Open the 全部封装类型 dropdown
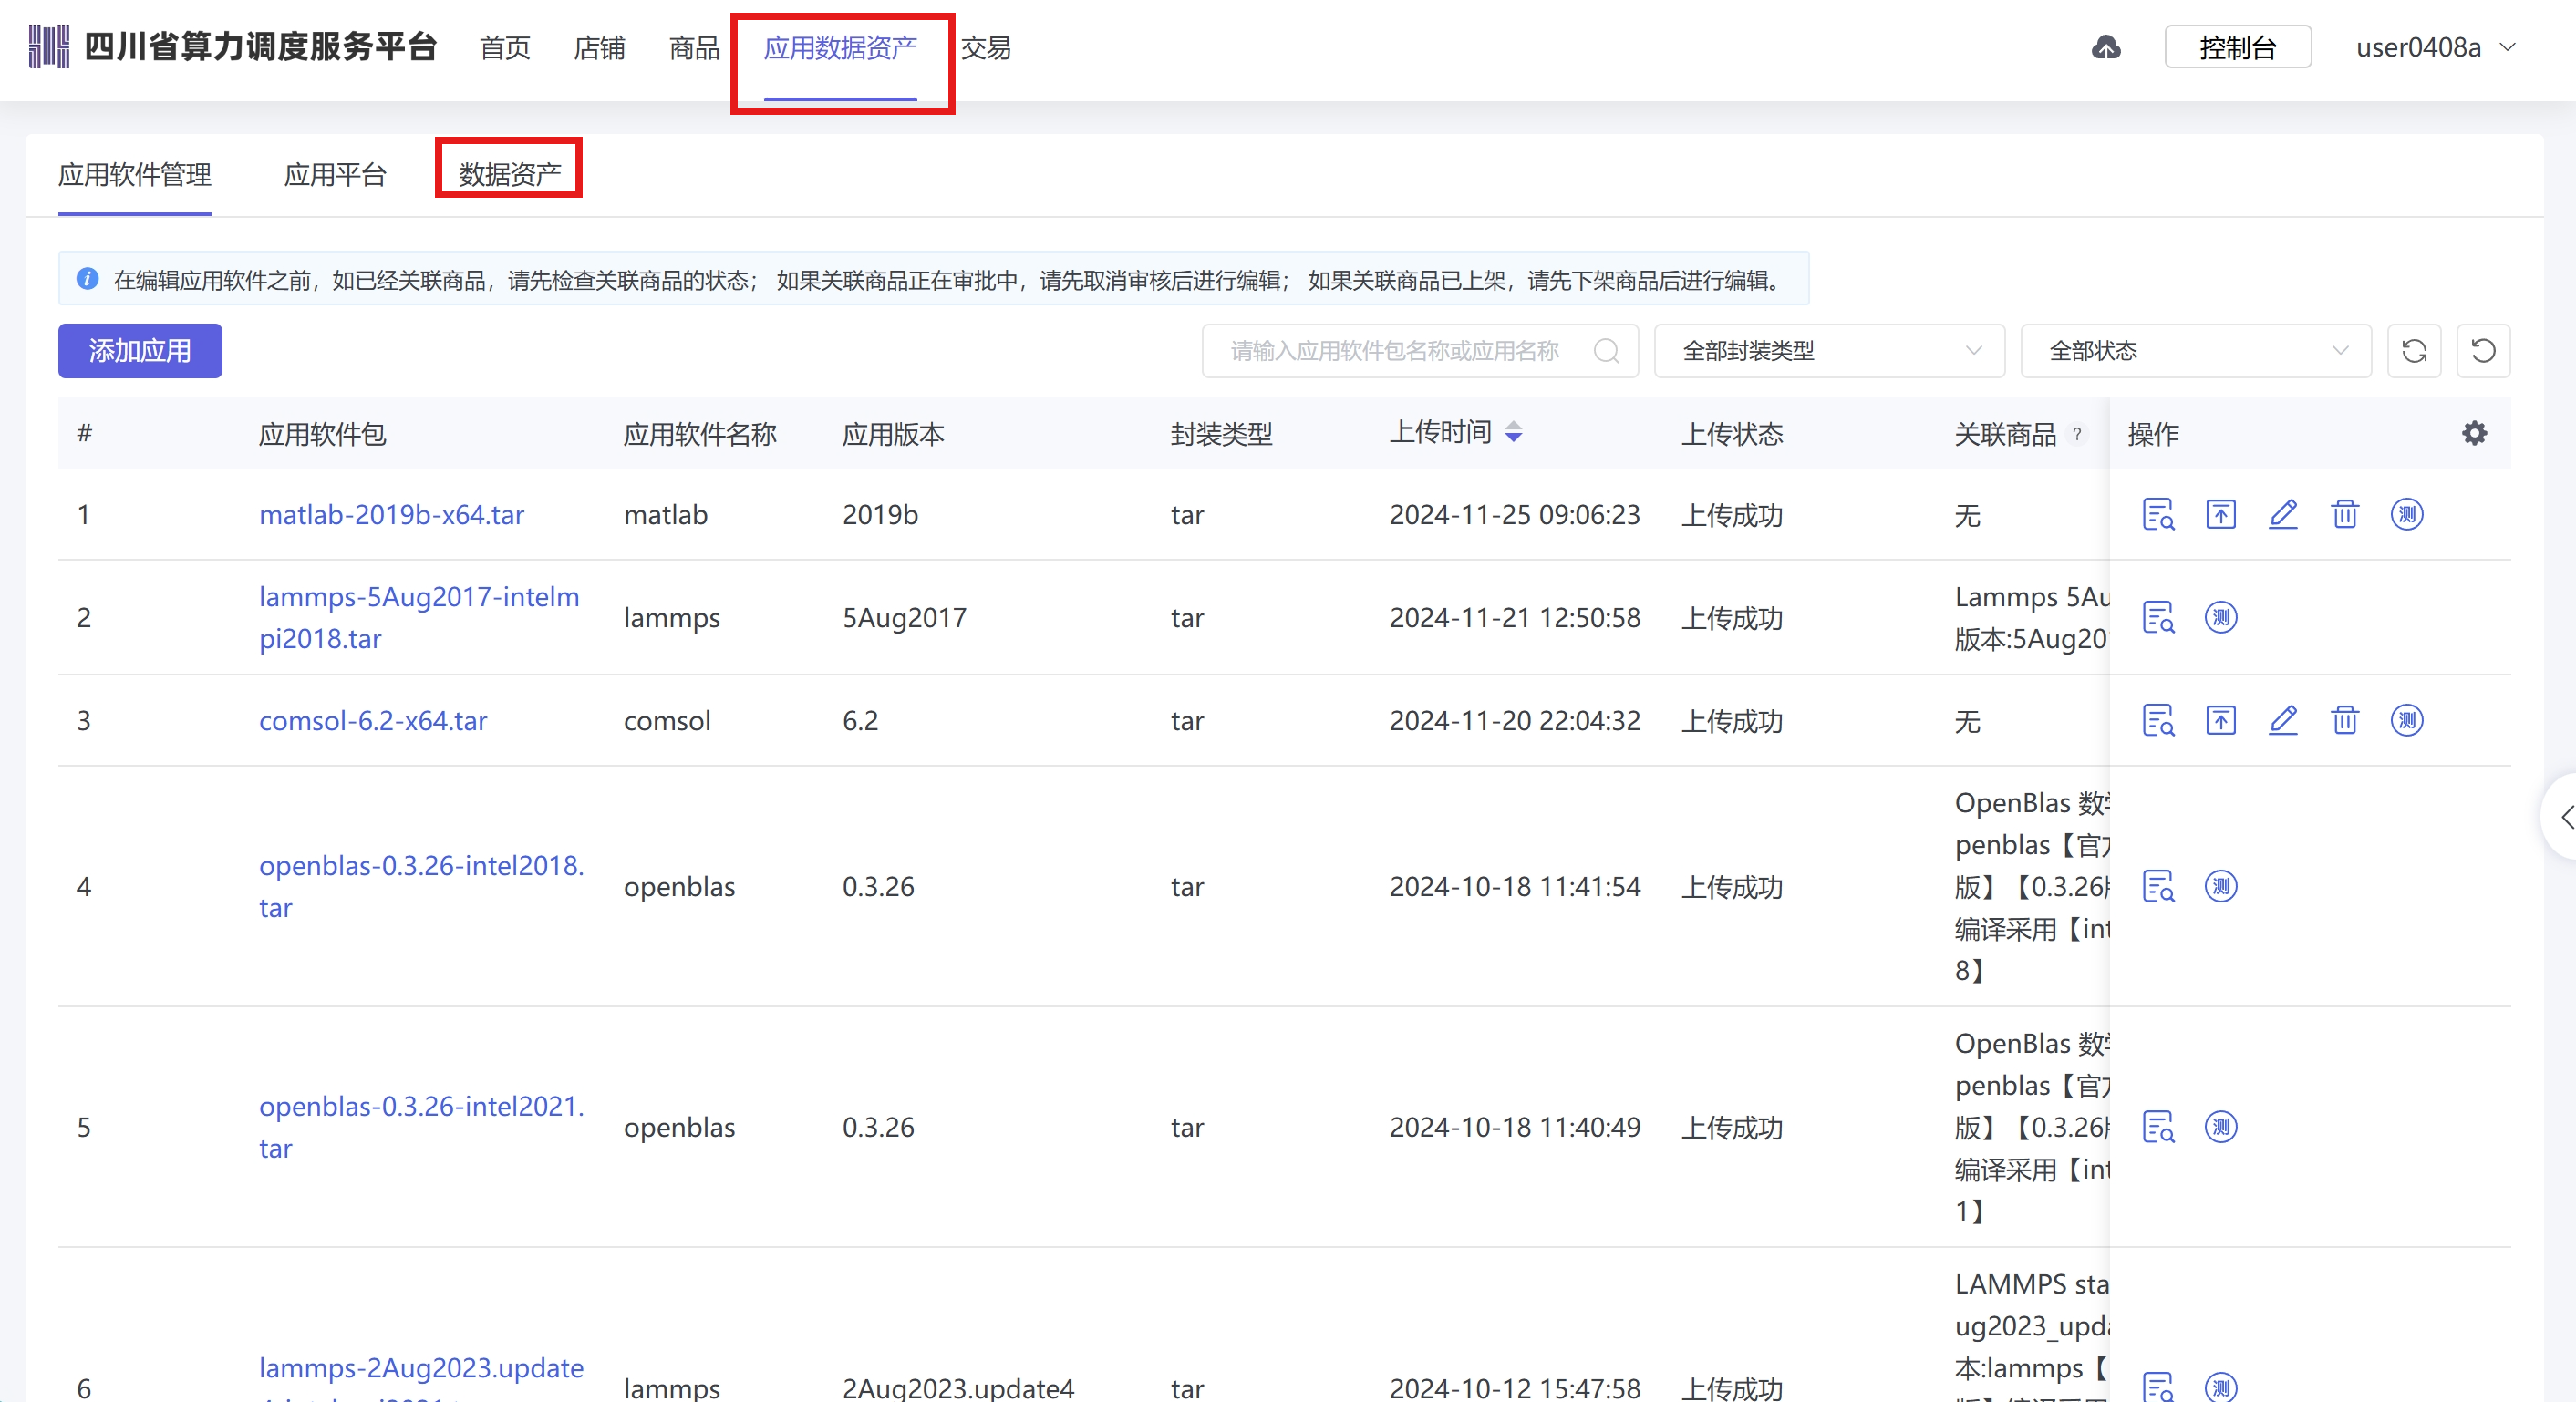 [x=1829, y=351]
